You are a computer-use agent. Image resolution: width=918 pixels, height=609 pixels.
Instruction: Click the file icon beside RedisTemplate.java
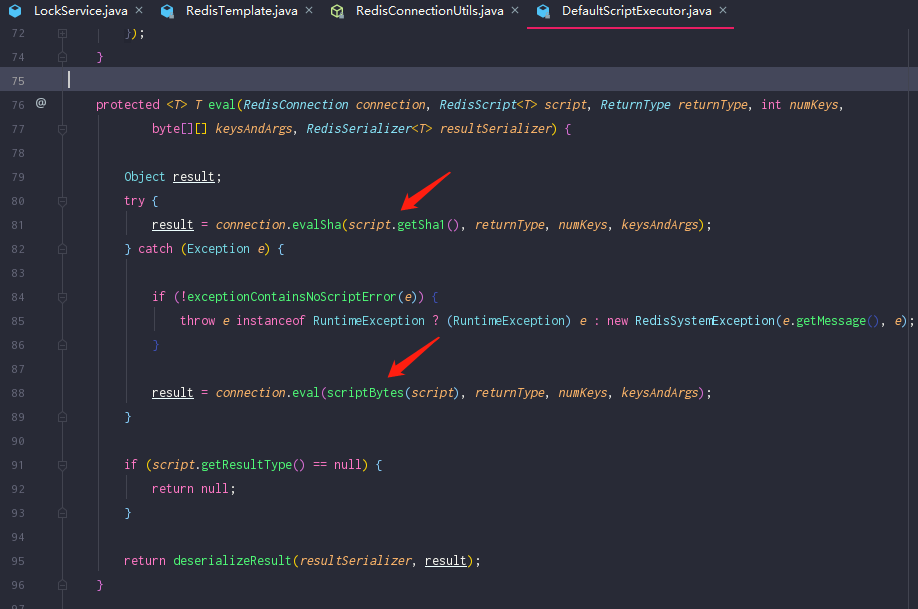(x=167, y=11)
